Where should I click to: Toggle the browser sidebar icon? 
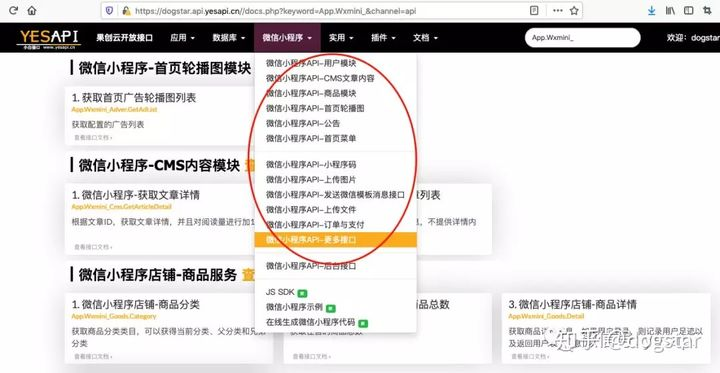click(x=688, y=11)
